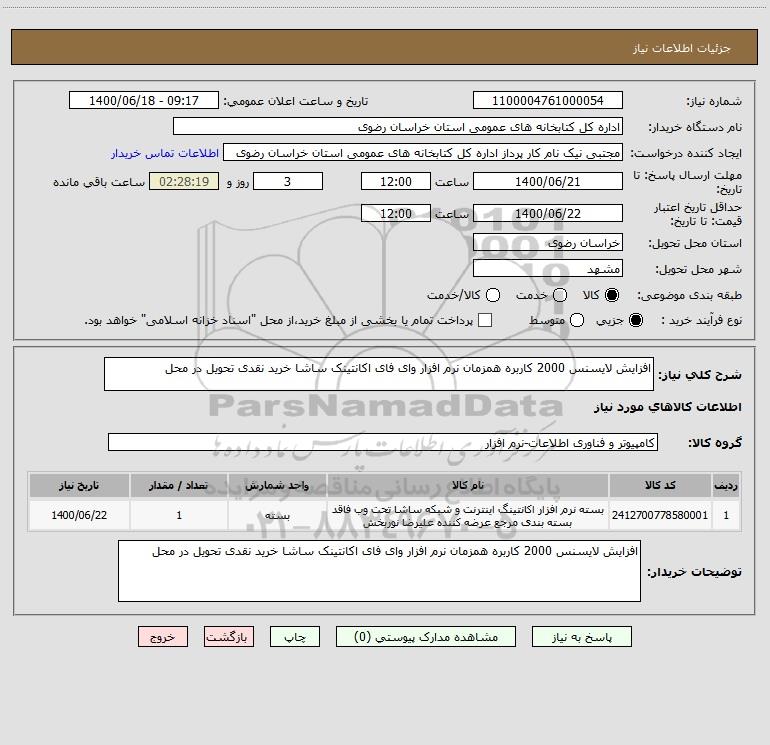
Task: Click the delivery city field مشهد
Action: [x=548, y=269]
